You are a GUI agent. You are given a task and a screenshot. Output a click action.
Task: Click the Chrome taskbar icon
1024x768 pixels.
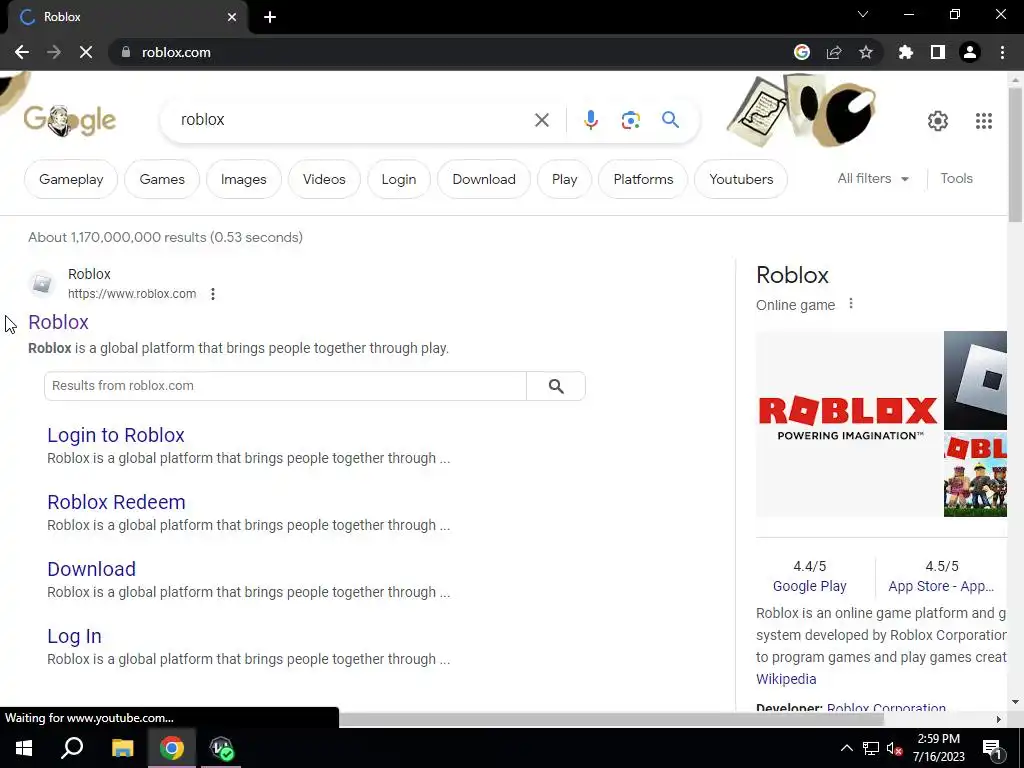click(172, 748)
